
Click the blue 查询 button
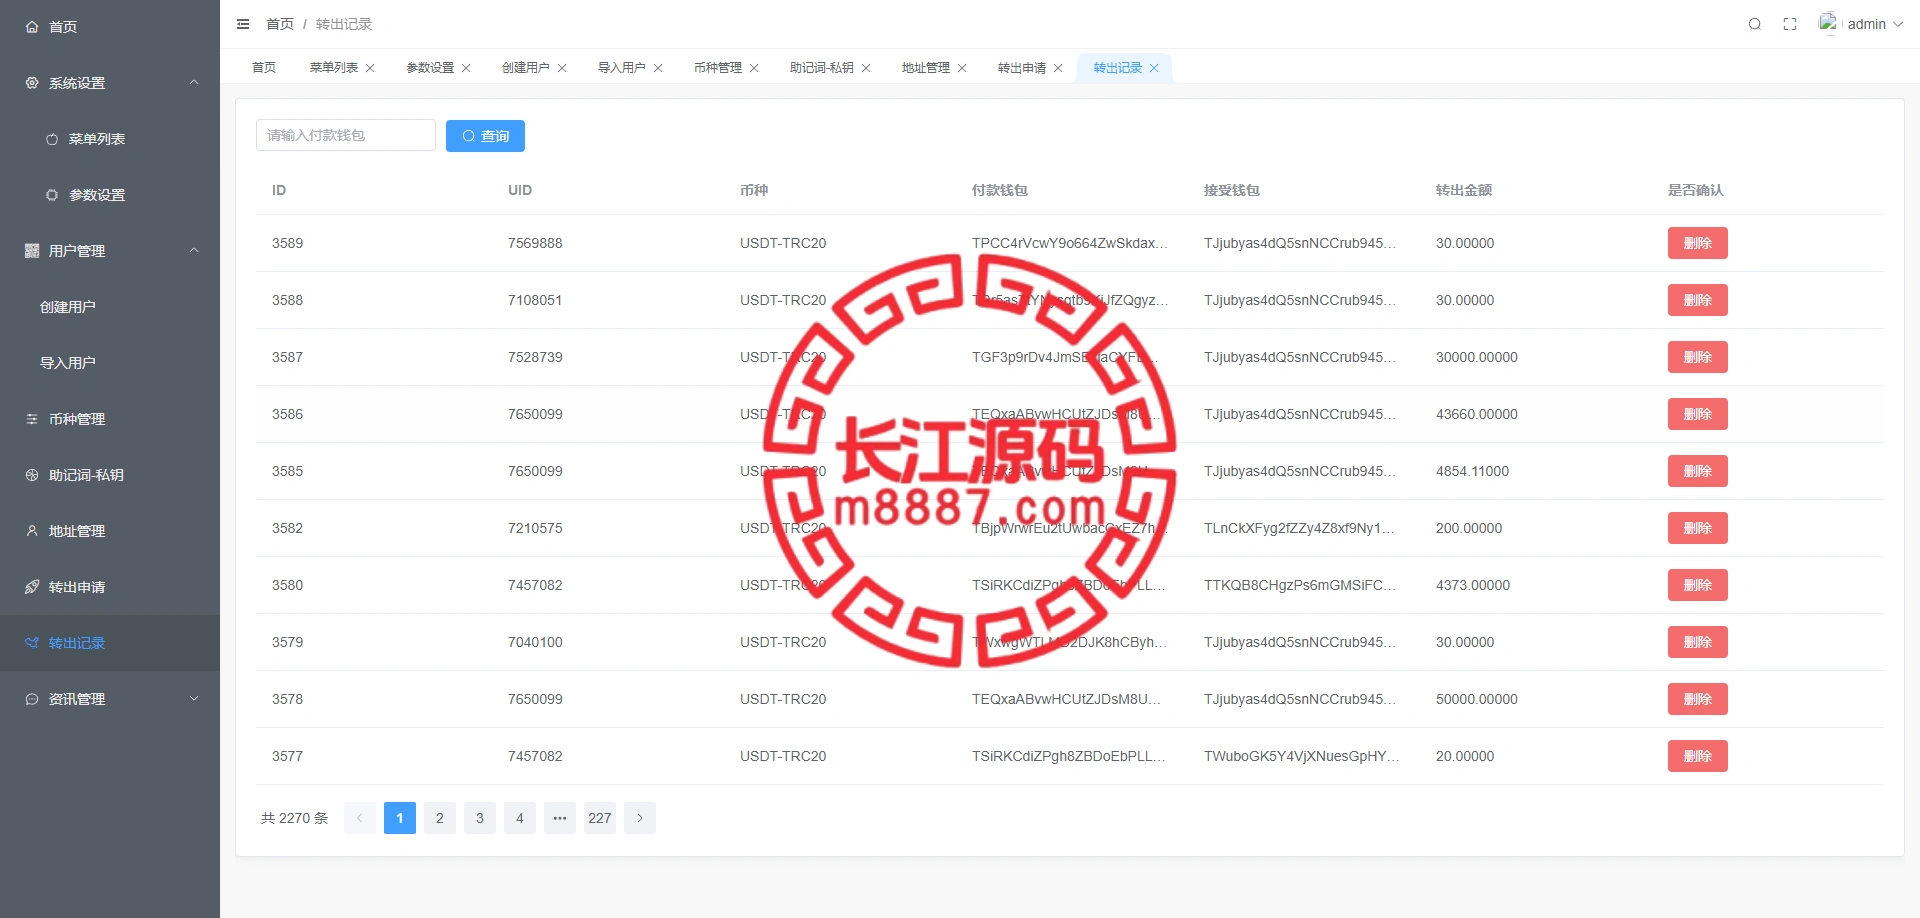485,136
